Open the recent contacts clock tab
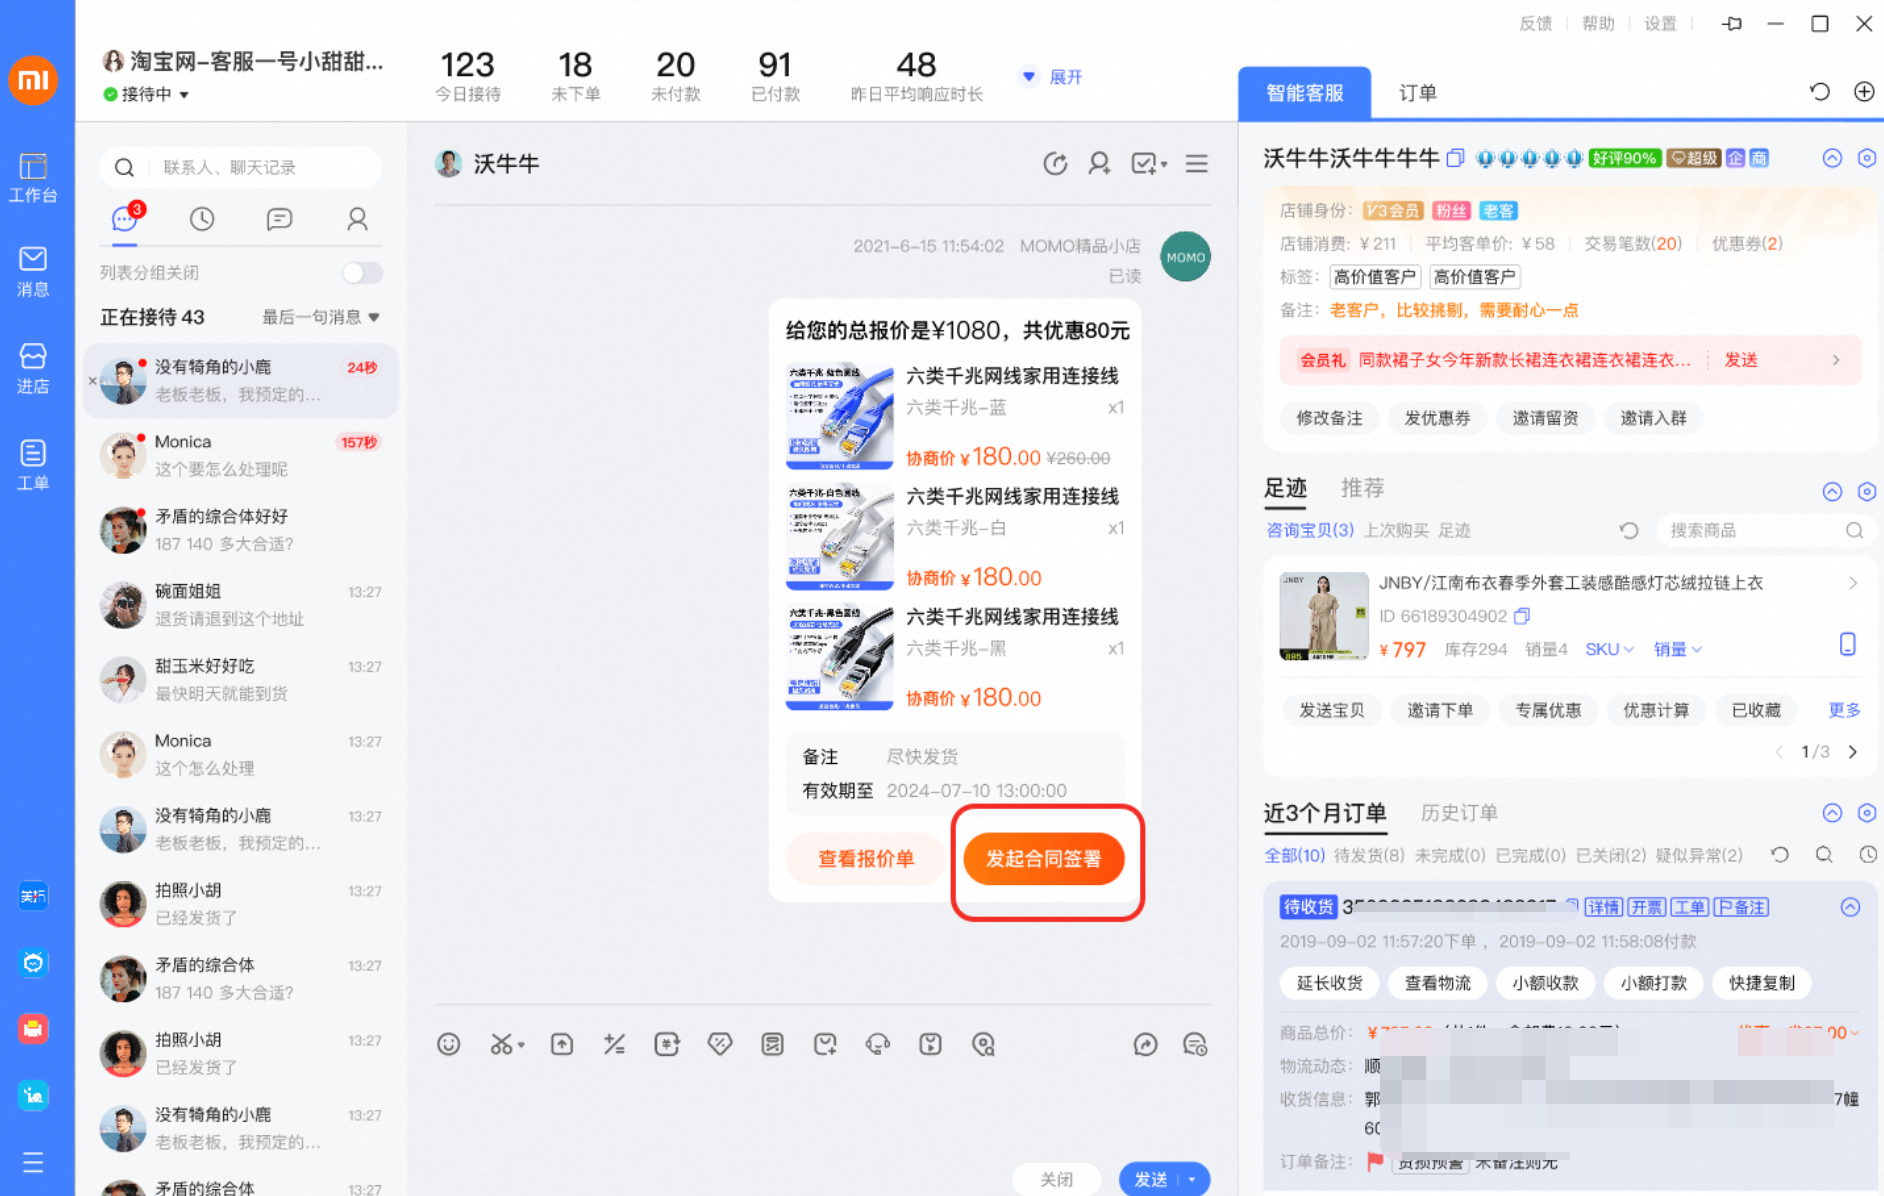This screenshot has height=1196, width=1884. 202,219
